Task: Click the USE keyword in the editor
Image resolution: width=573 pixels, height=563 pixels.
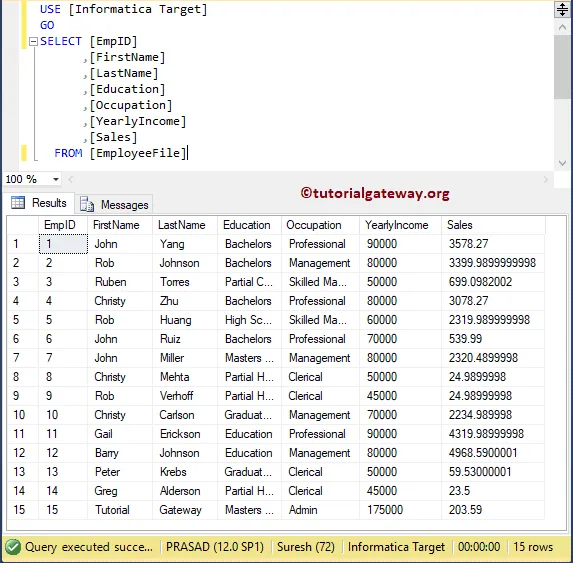Action: [50, 9]
